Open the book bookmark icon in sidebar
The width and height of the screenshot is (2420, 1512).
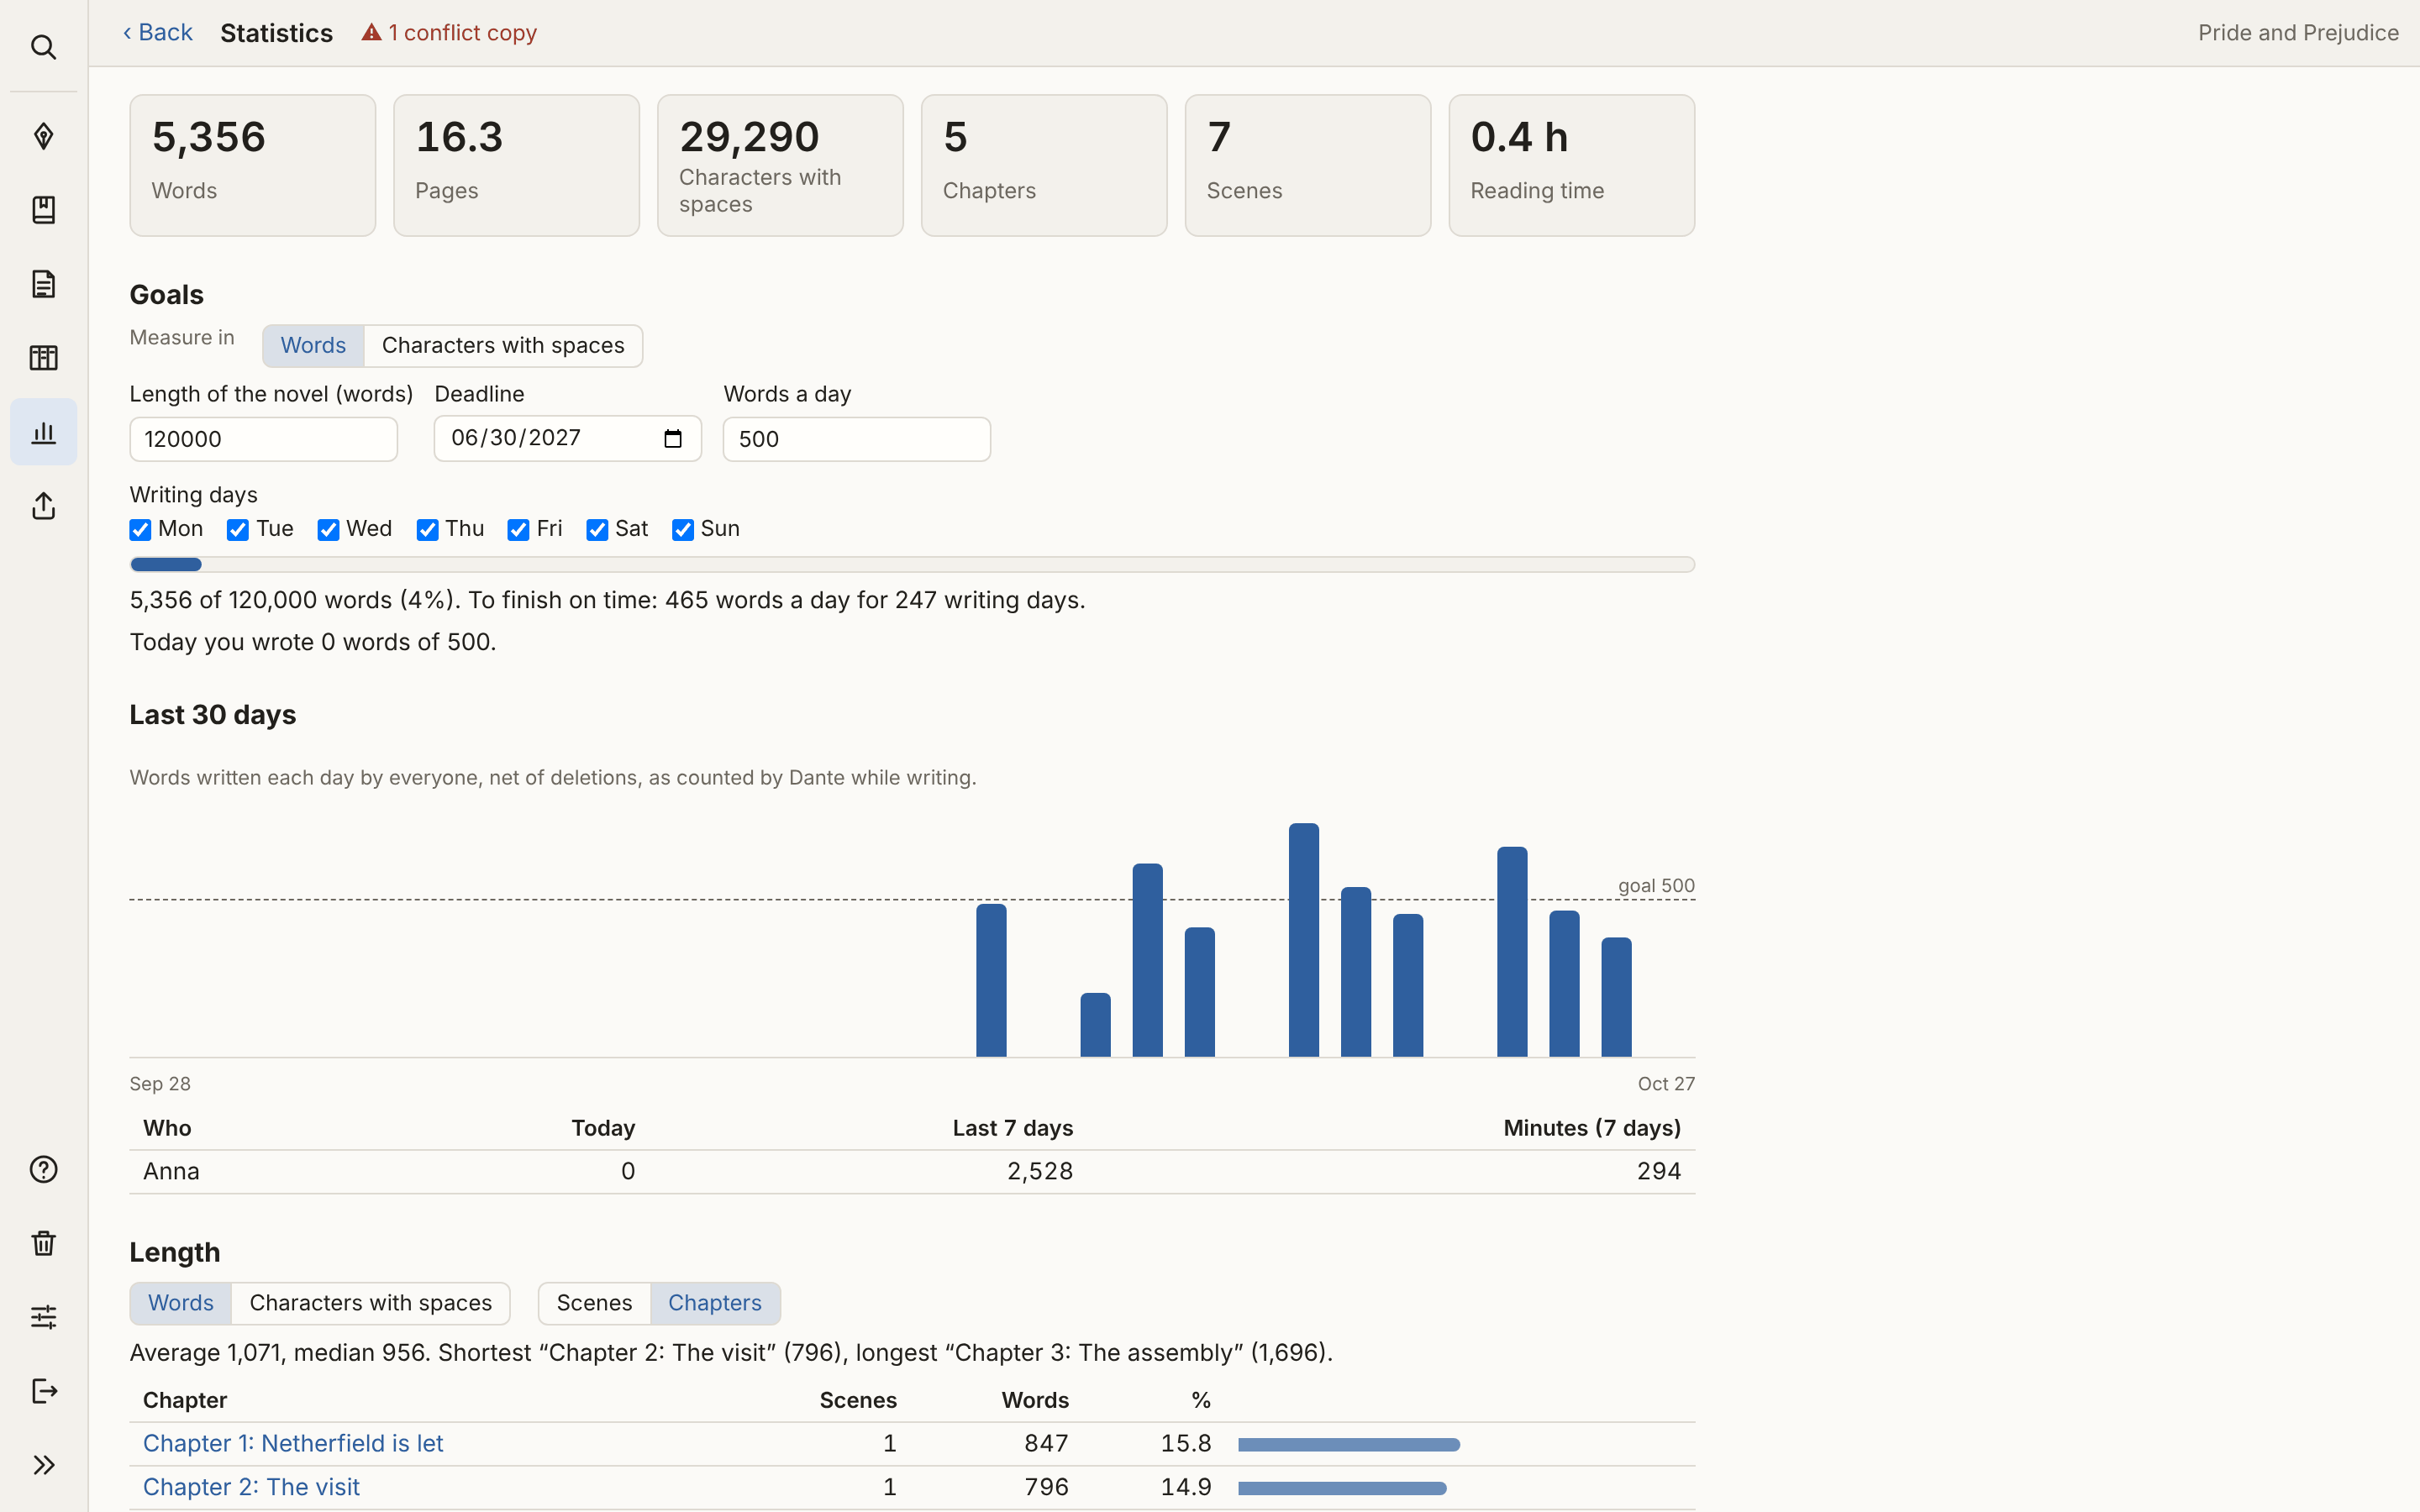point(43,210)
